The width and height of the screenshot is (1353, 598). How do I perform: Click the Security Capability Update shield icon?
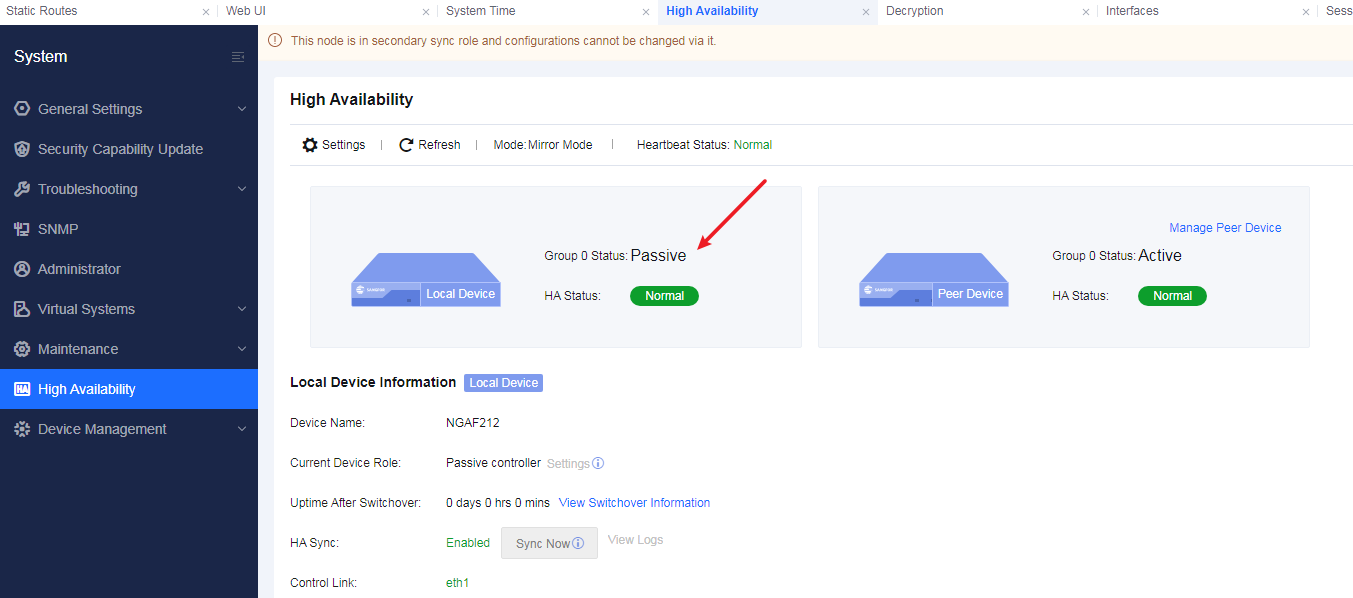[x=22, y=149]
